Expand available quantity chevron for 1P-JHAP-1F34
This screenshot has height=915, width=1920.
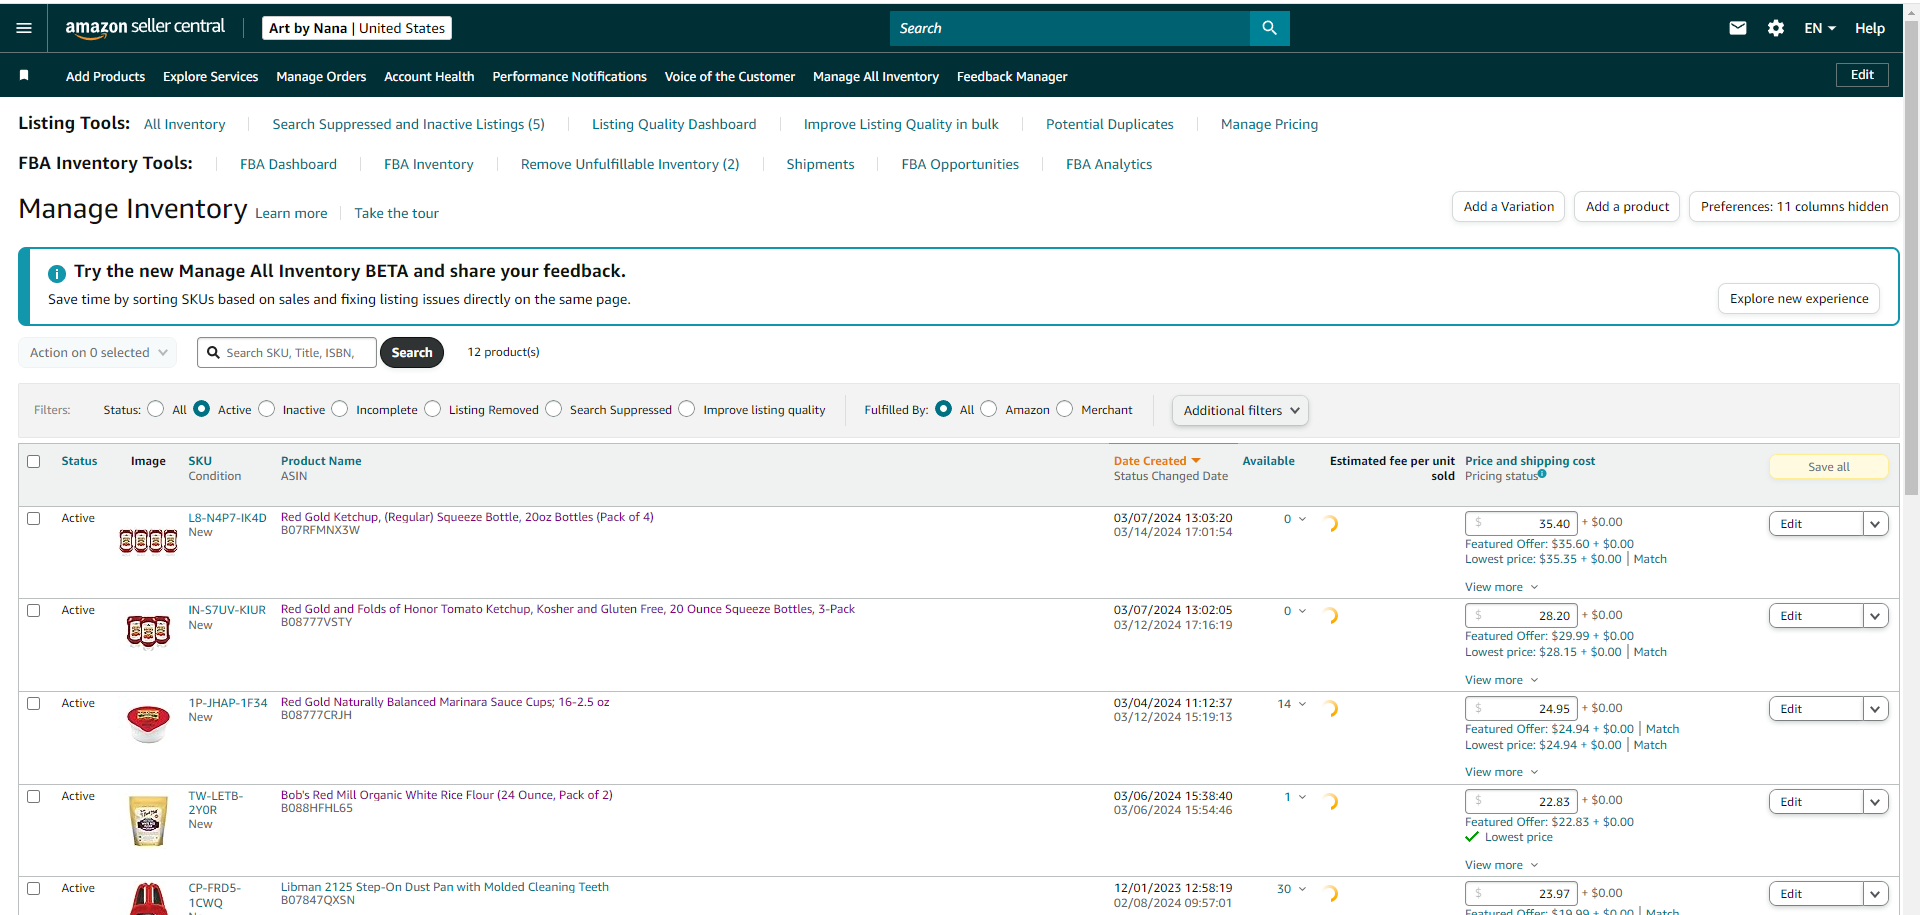click(x=1302, y=704)
